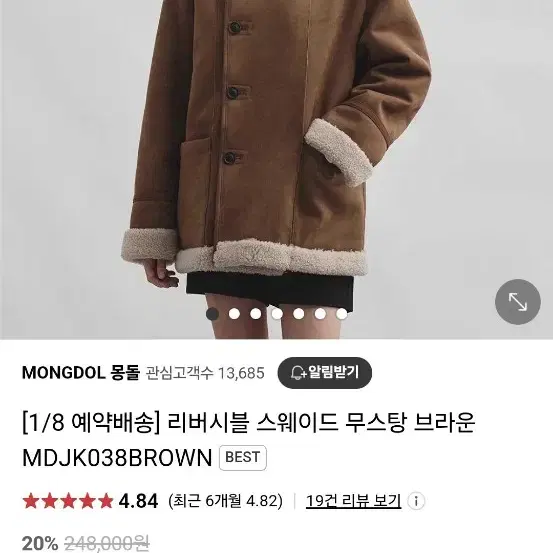This screenshot has width=553, height=553.
Task: Expand product image to fullscreen
Action: (x=517, y=302)
